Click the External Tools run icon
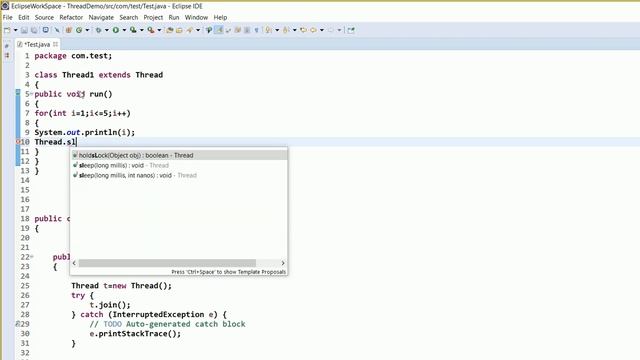The height and width of the screenshot is (360, 640). pyautogui.click(x=151, y=30)
